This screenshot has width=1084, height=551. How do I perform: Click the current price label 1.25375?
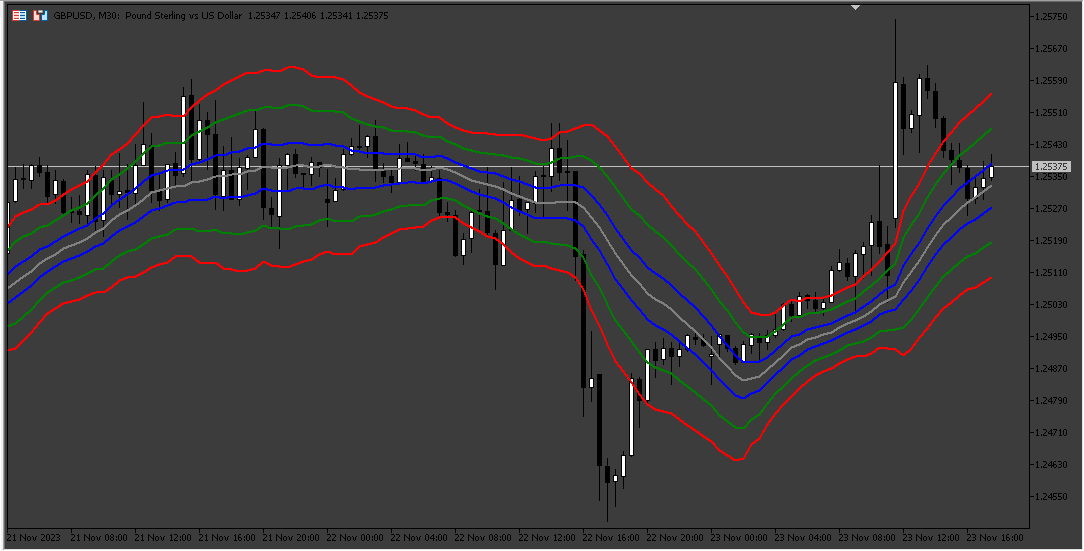pos(1051,167)
